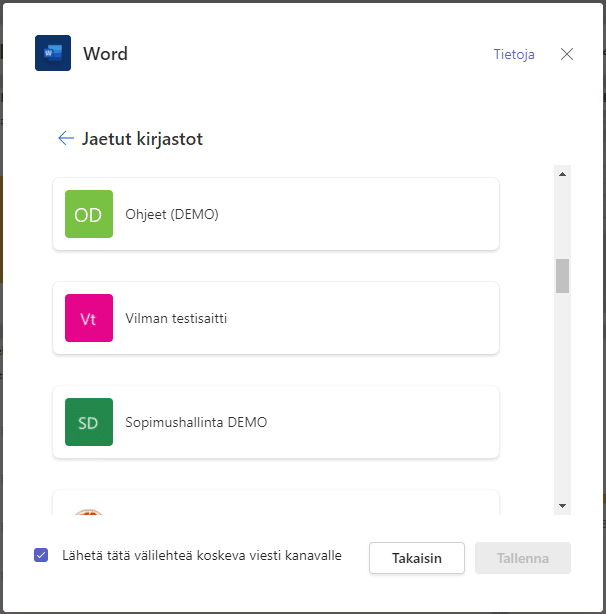Click the Word app icon

point(53,53)
